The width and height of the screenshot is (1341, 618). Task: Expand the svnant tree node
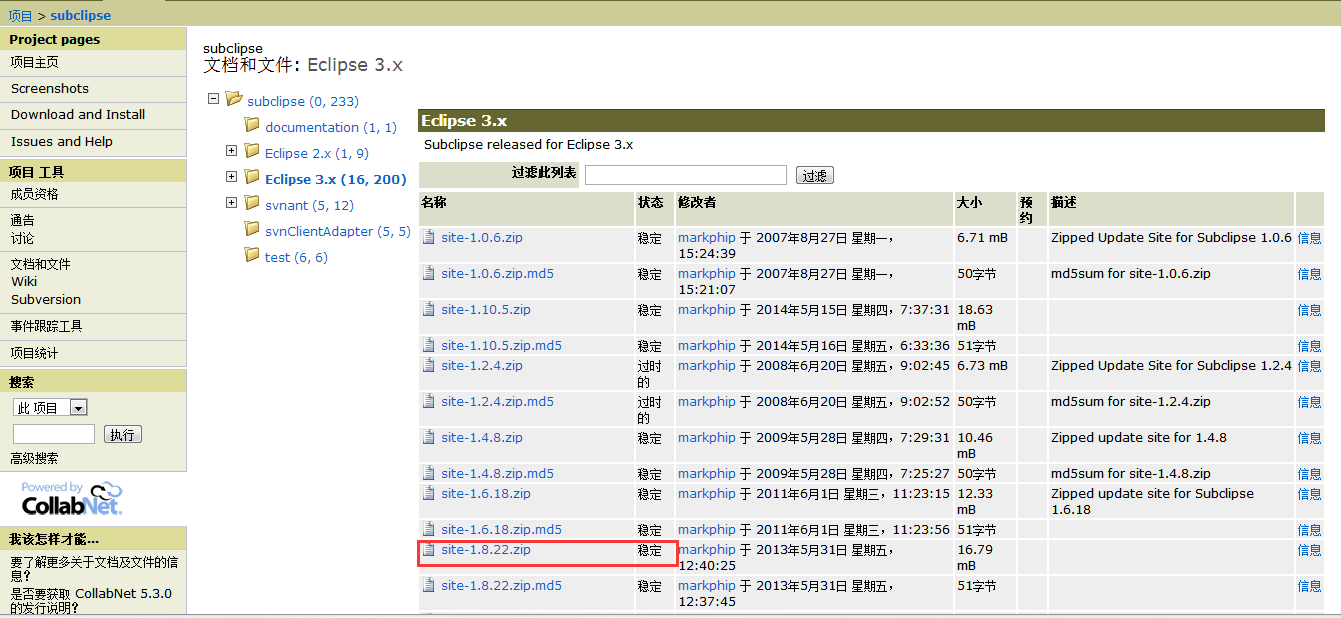click(x=231, y=203)
